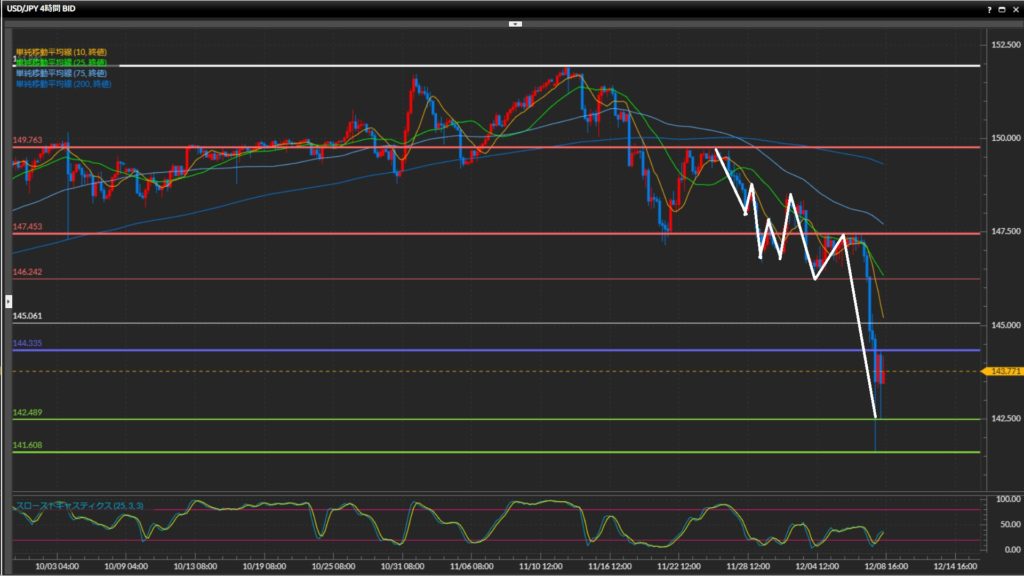Maximize the USD/JPY chart window

pos(1000,8)
